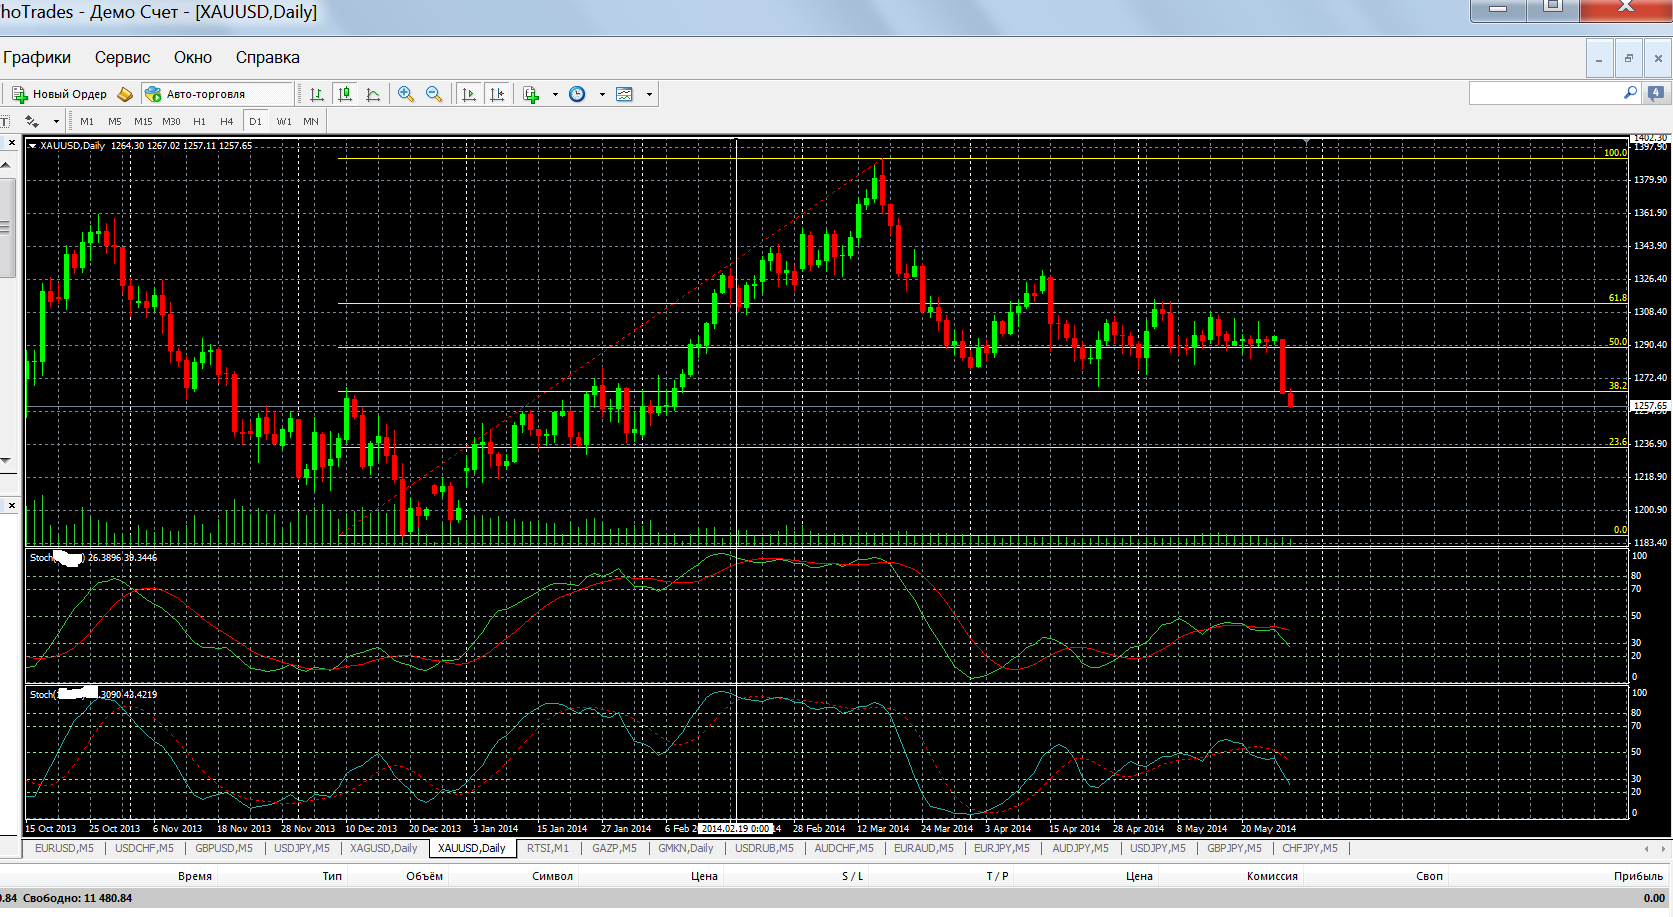
Task: Select the bar chart icon
Action: pyautogui.click(x=317, y=94)
